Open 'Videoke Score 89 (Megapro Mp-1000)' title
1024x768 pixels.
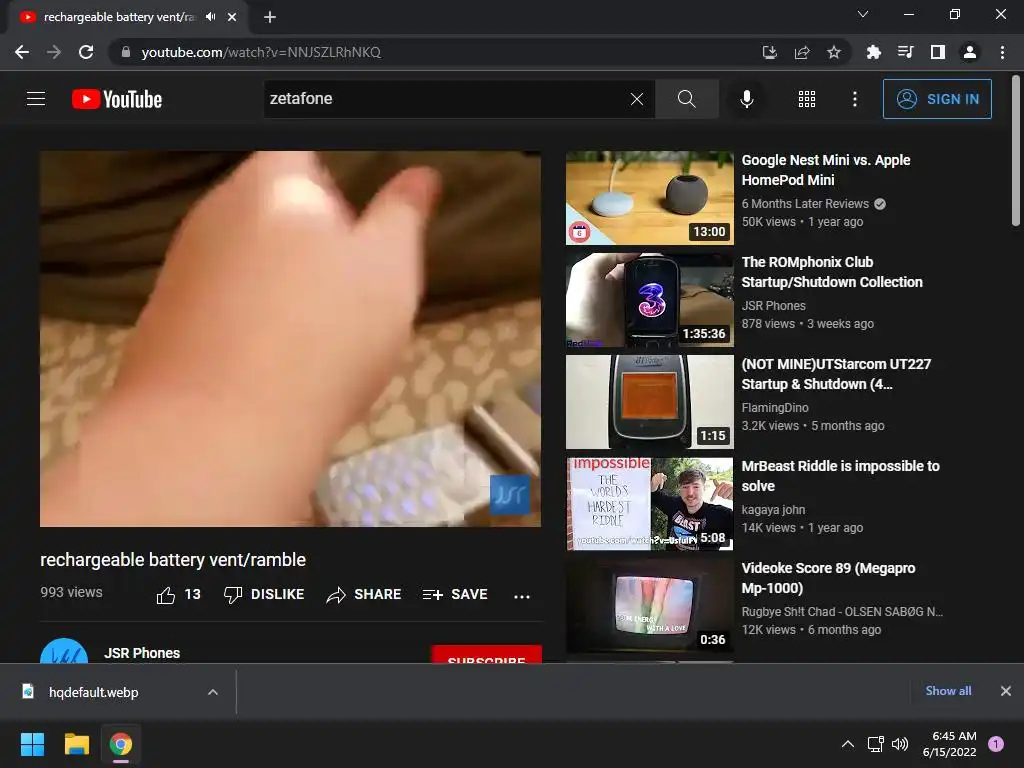pos(828,578)
